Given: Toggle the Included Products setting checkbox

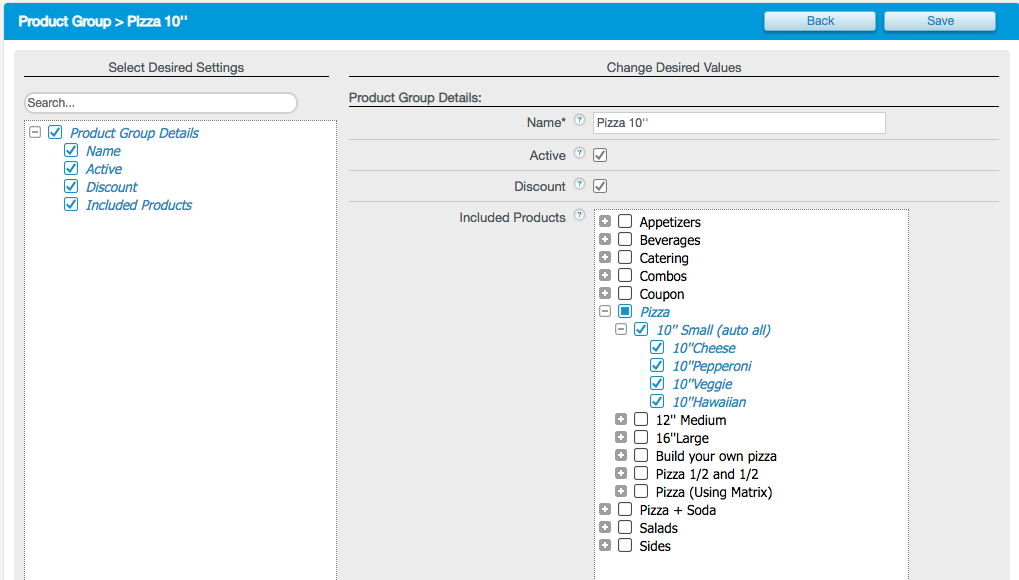Looking at the screenshot, I should click(71, 205).
